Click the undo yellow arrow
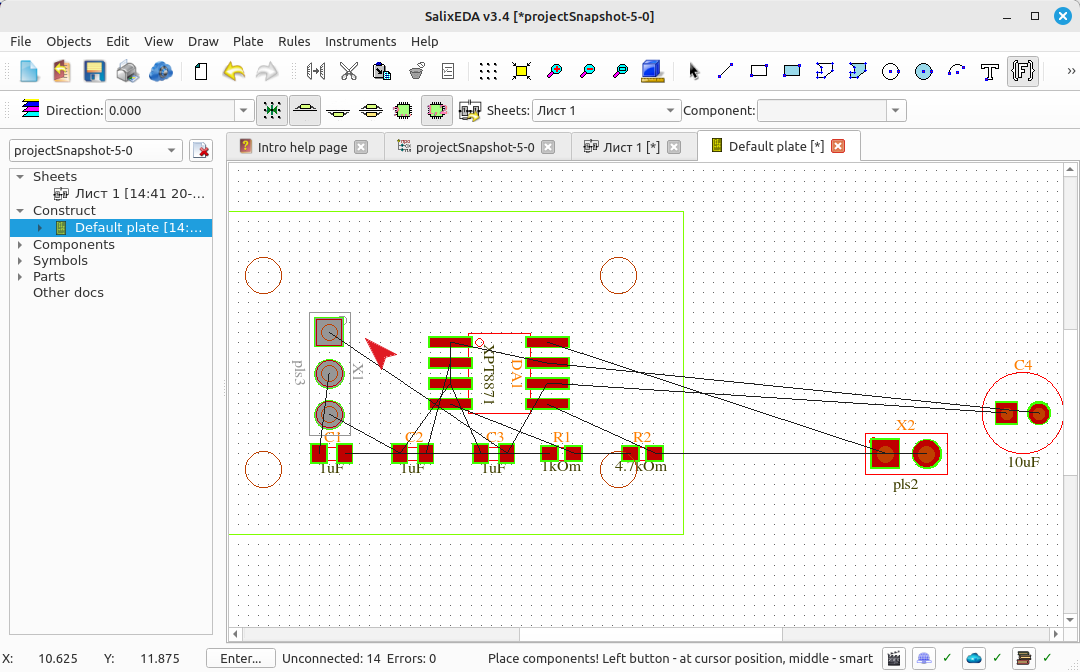This screenshot has height=672, width=1080. pyautogui.click(x=234, y=71)
